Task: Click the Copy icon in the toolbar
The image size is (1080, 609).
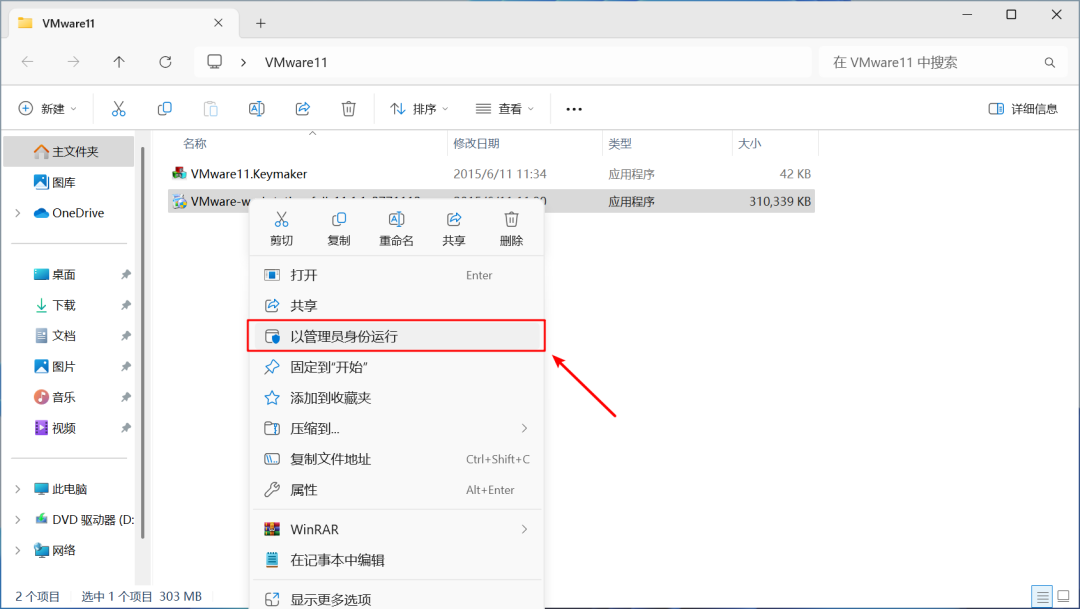Action: pyautogui.click(x=165, y=109)
